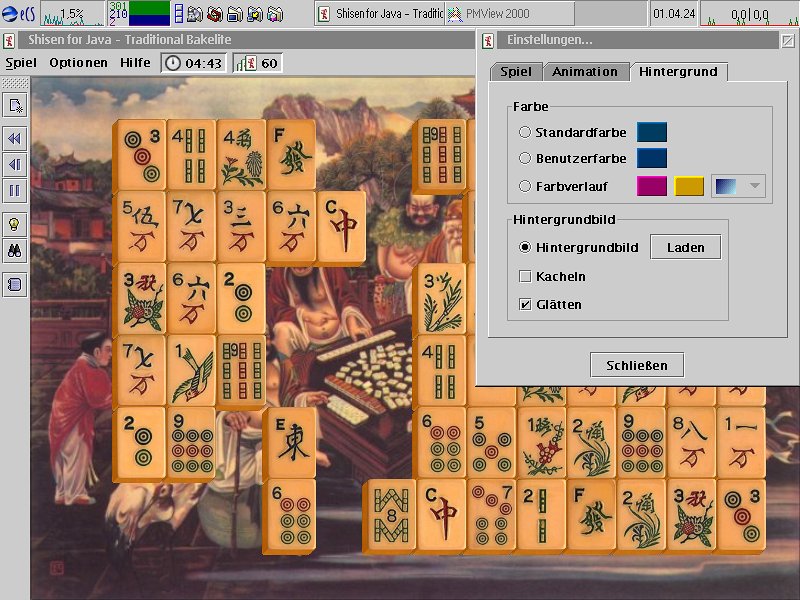Switch to Shisen for Java taskbar button
Screen dimensions: 800x600
click(x=380, y=14)
